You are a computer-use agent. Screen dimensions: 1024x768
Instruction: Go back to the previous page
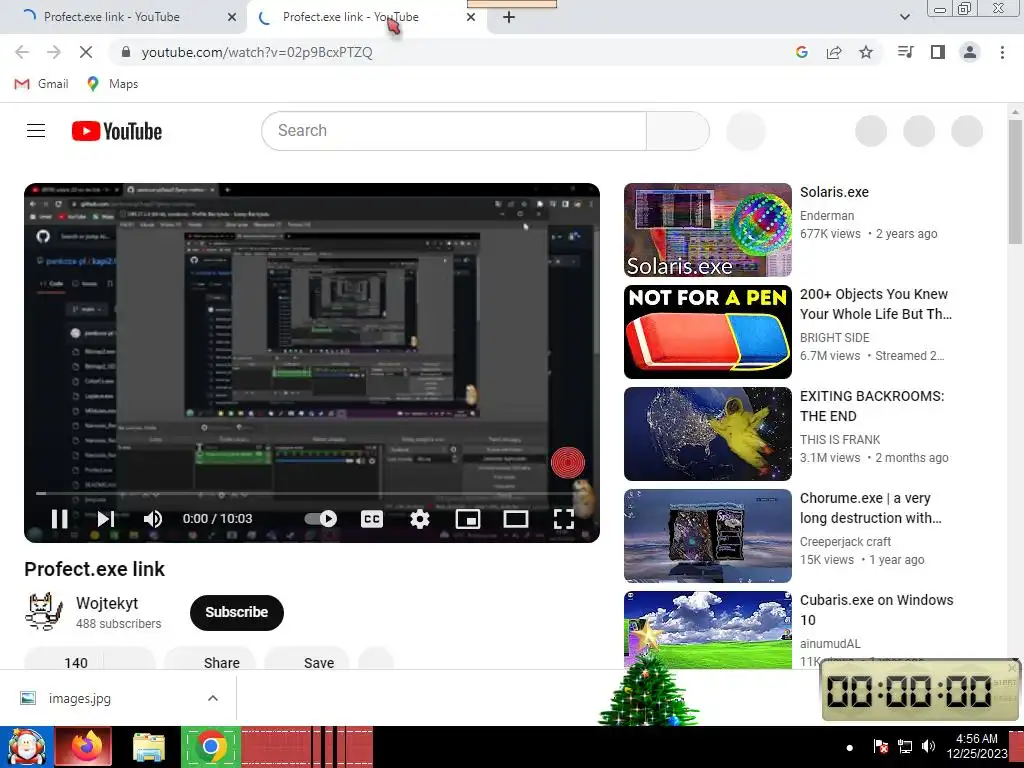(22, 52)
